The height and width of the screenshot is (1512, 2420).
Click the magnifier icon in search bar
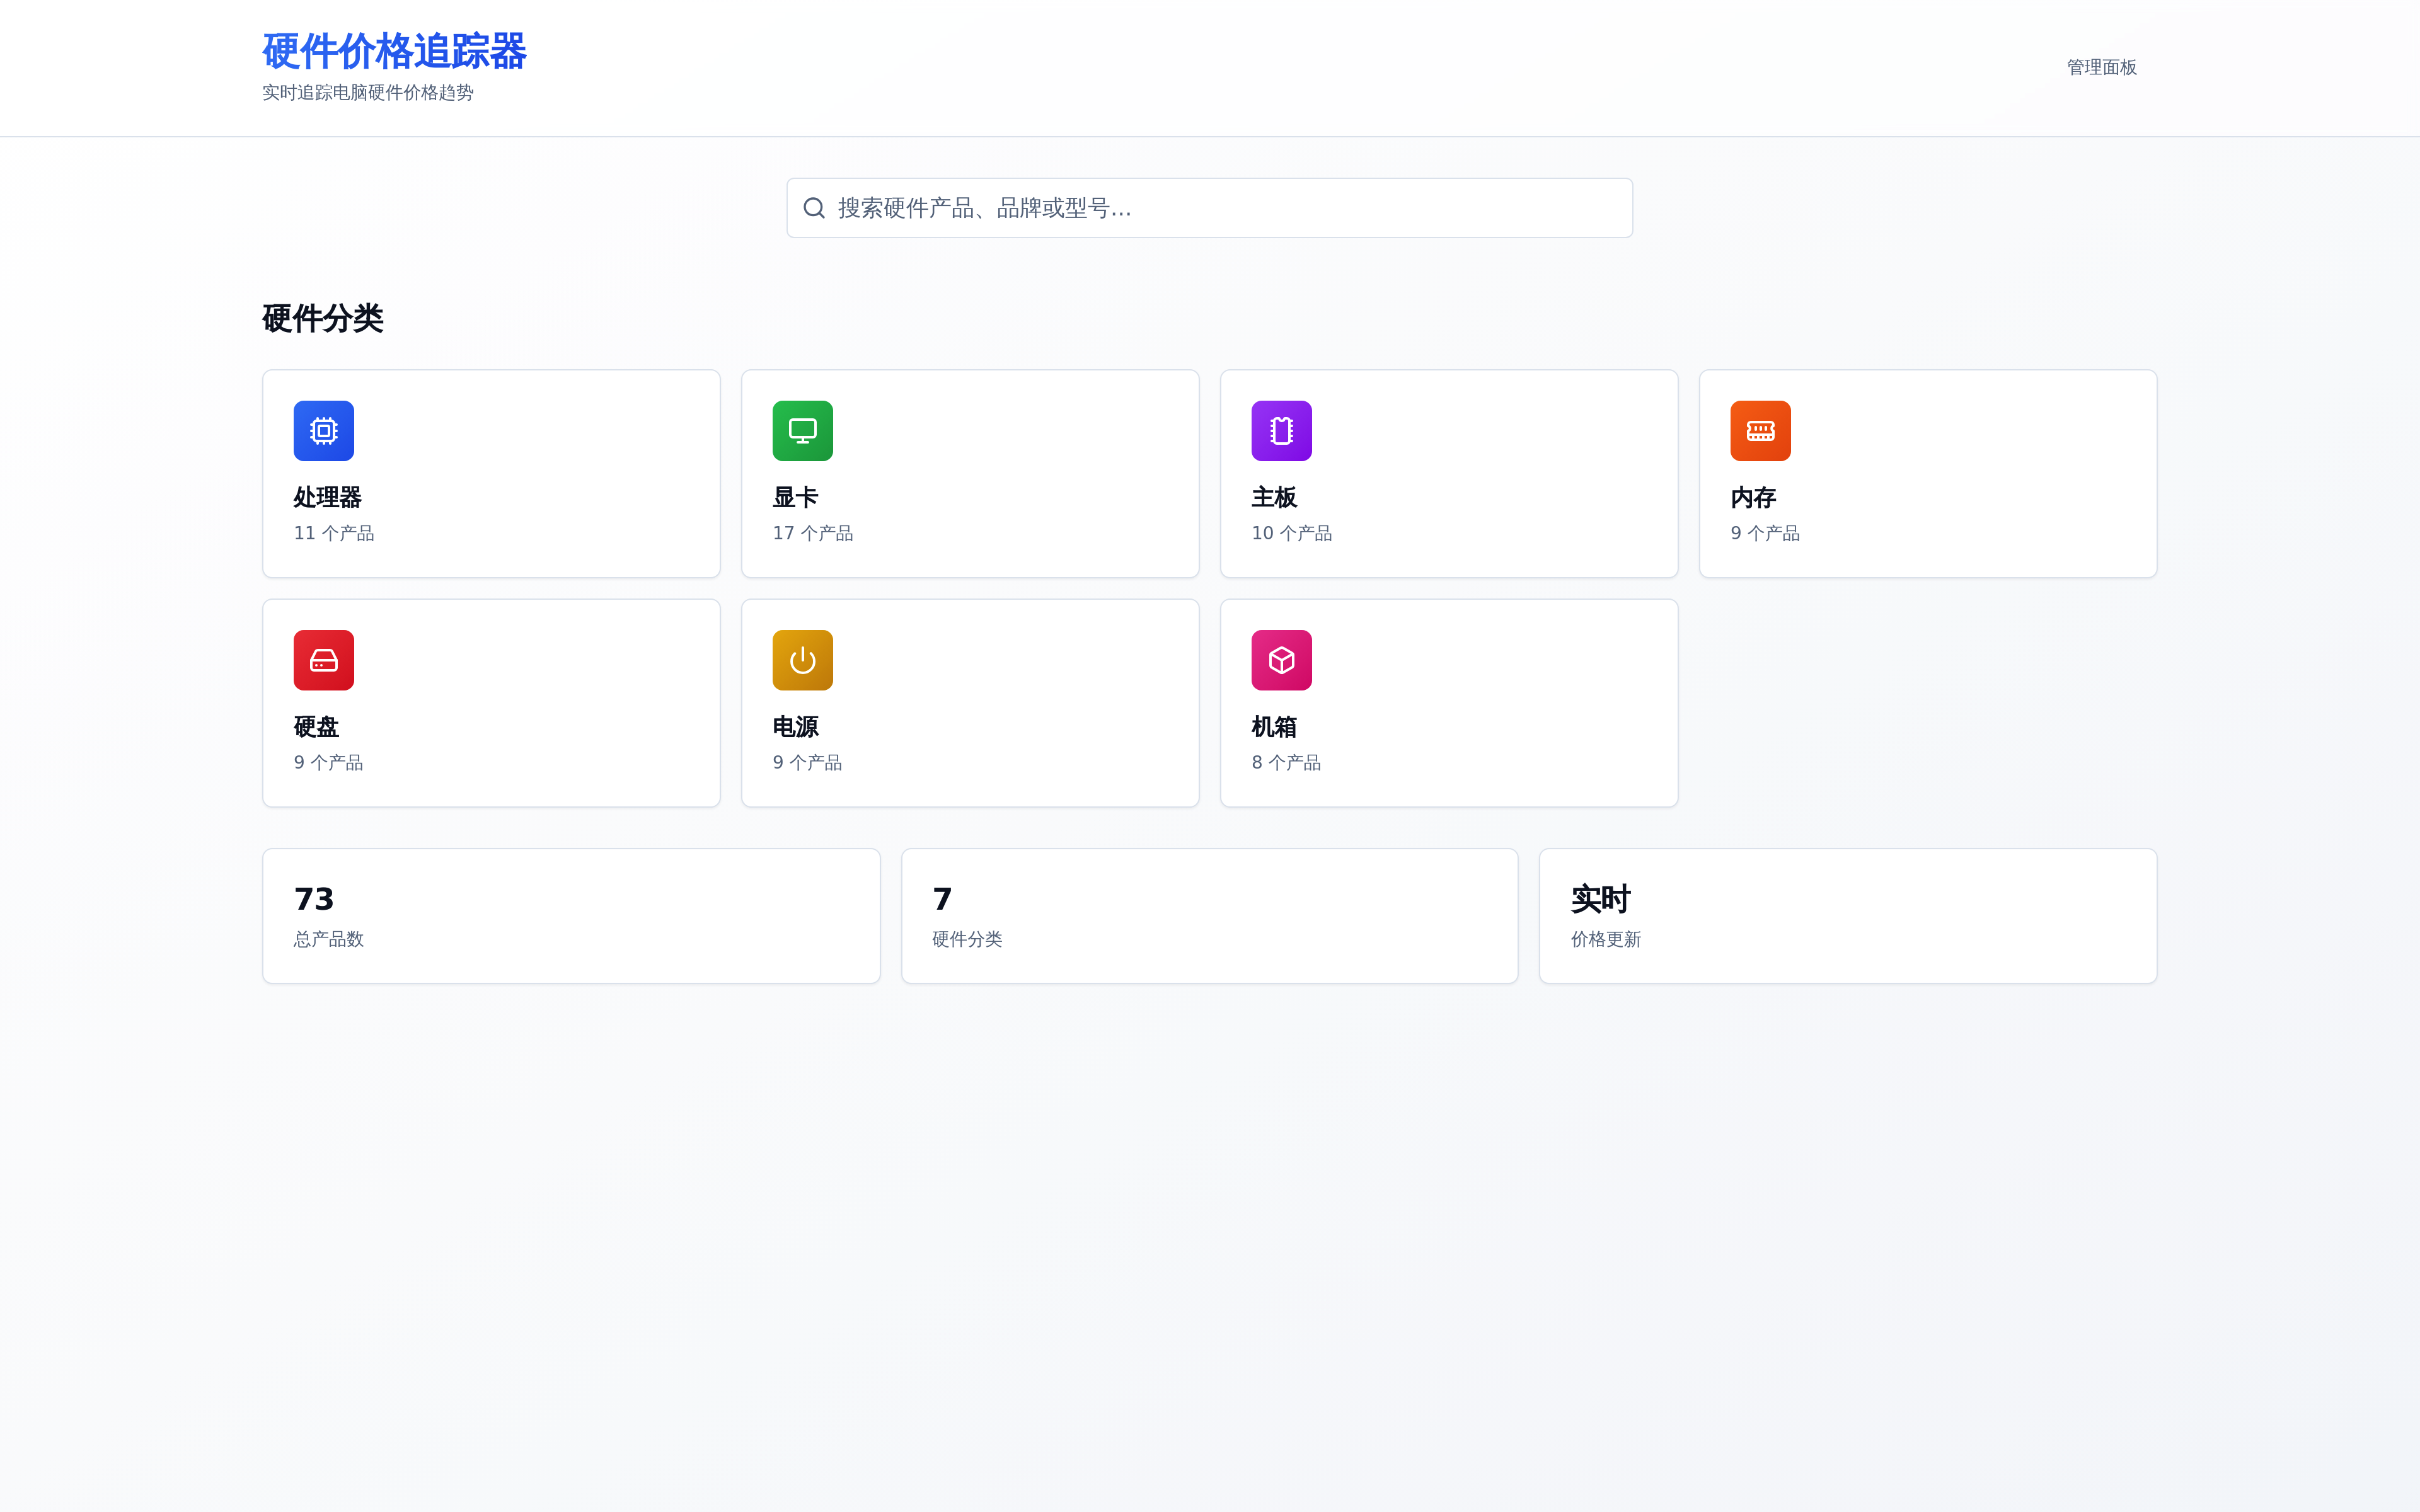814,208
